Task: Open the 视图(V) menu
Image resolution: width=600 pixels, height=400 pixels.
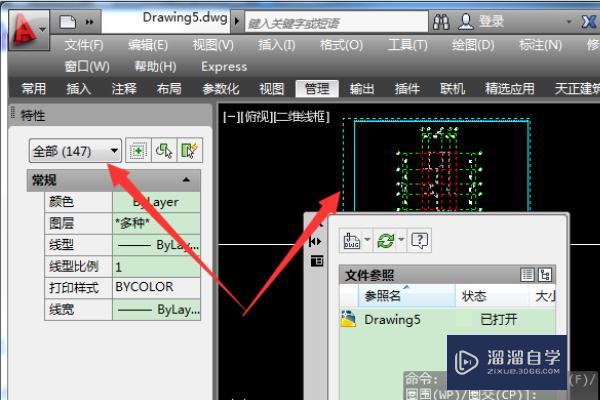Action: (x=213, y=46)
